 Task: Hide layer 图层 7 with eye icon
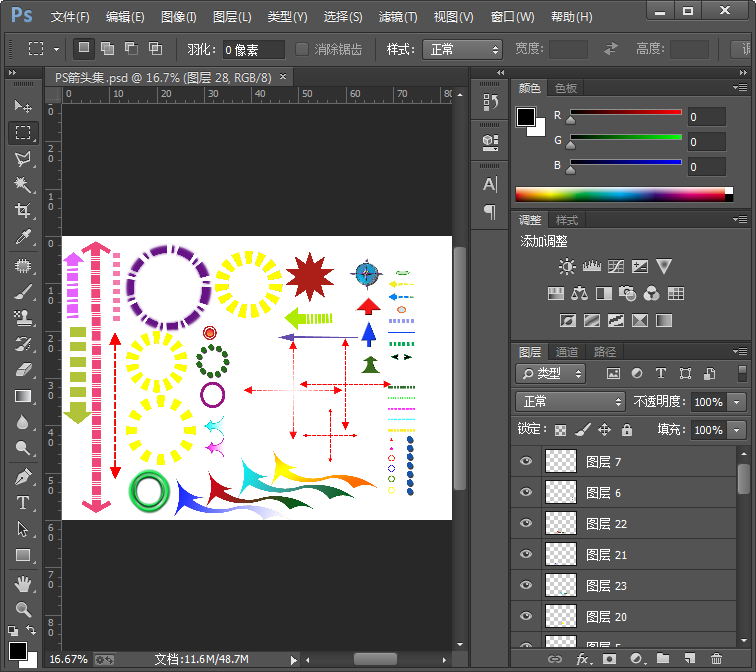(x=526, y=462)
